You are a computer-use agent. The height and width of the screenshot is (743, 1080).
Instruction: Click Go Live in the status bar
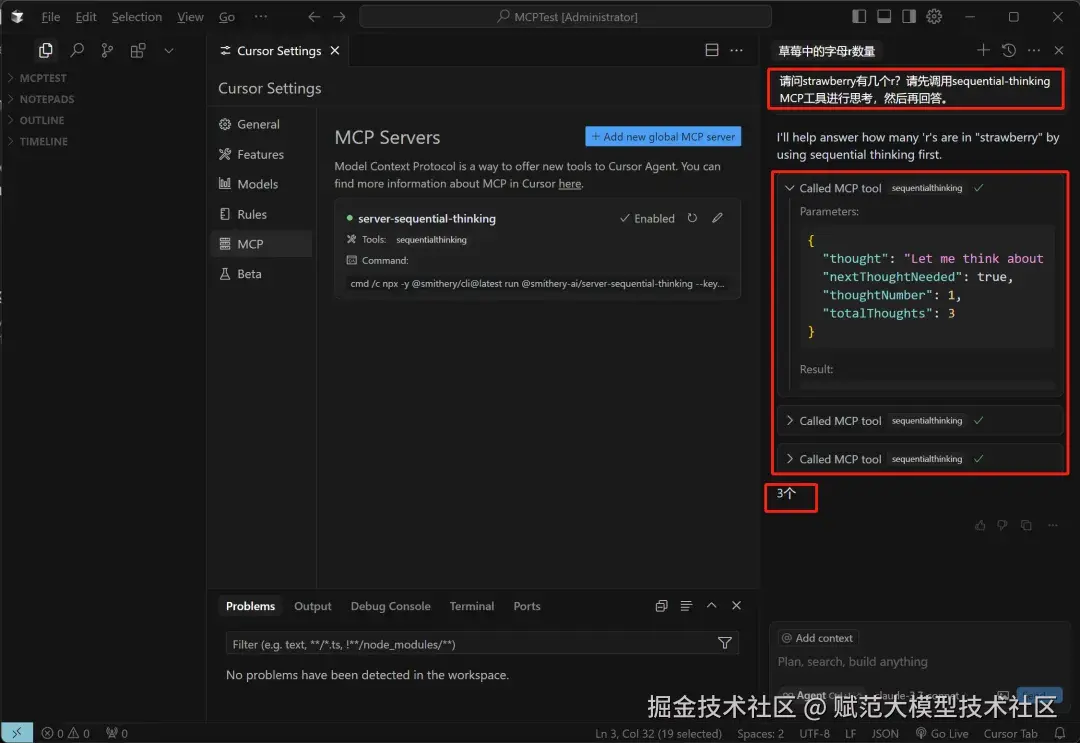coord(942,733)
